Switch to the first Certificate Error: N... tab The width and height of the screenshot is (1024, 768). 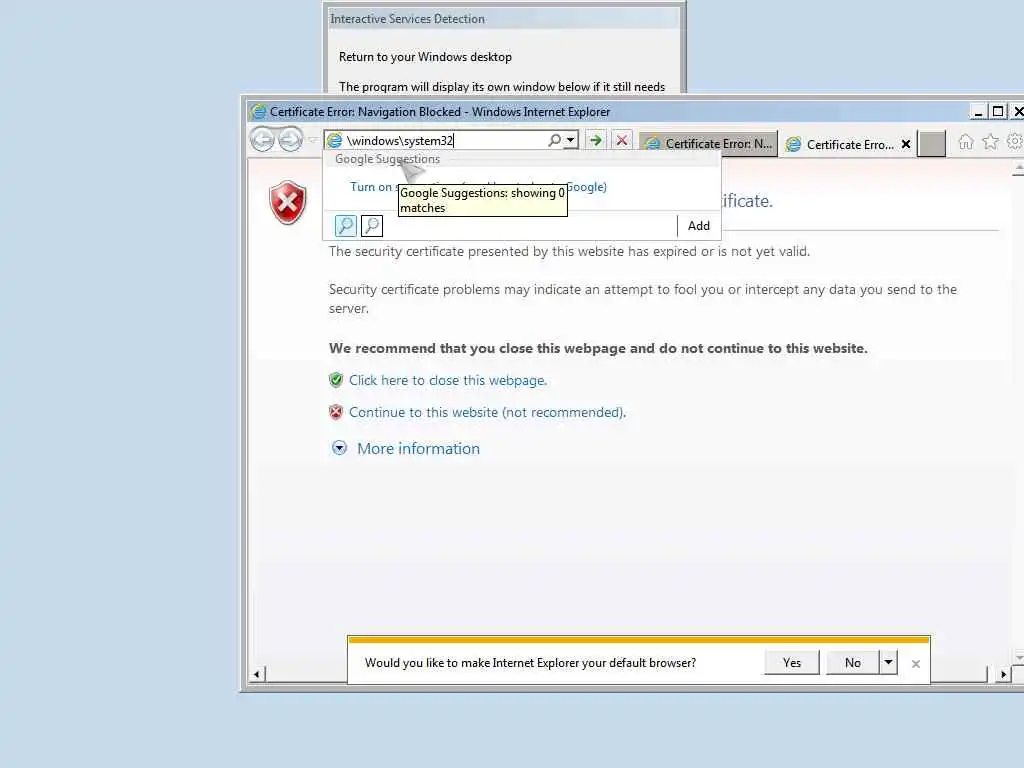(x=709, y=144)
